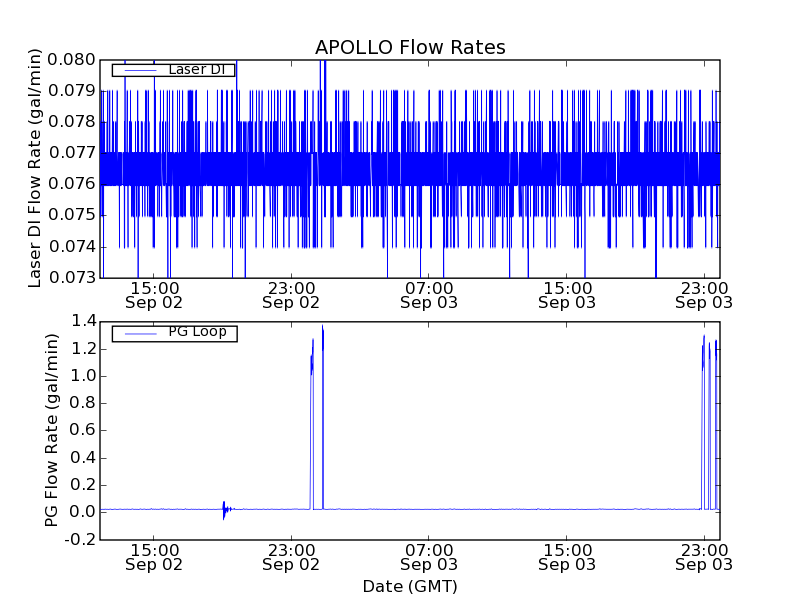Select the 'PG Loop' legend label
Screen dimensions: 800x600
(197, 332)
